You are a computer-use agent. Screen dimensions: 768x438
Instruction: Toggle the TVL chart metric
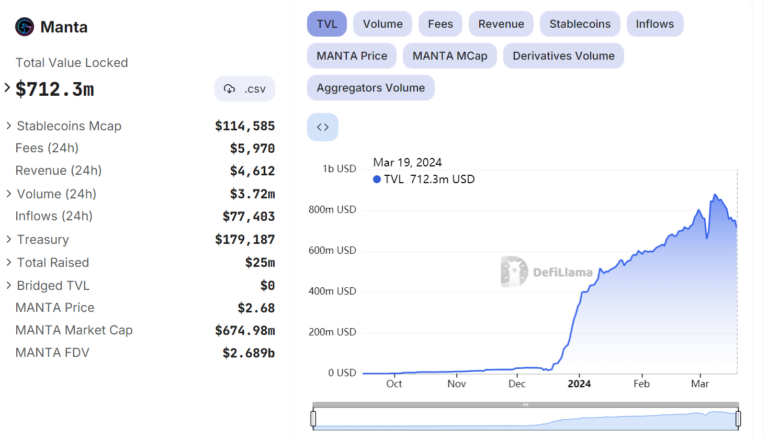pos(326,23)
